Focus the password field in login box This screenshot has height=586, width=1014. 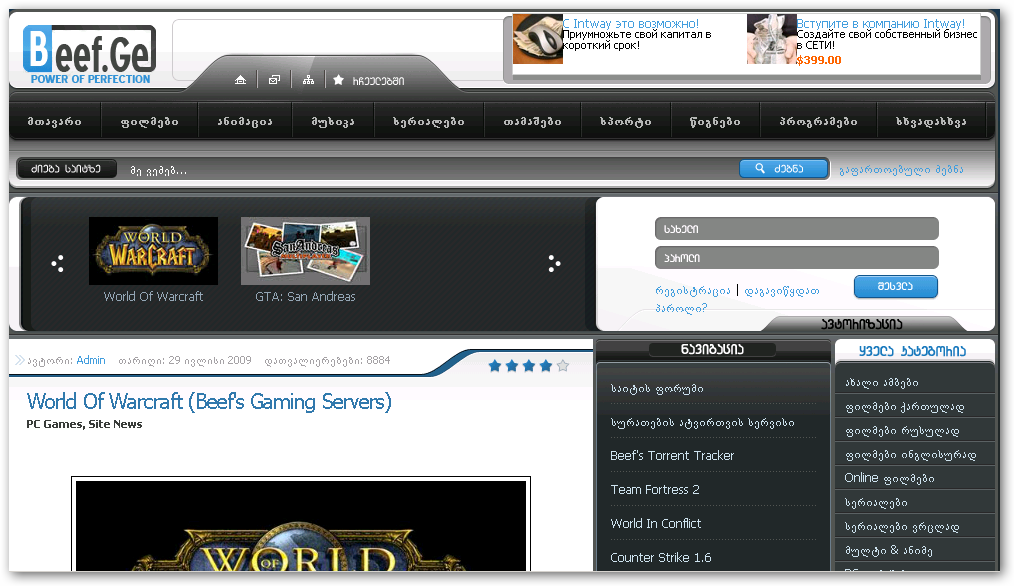click(796, 257)
